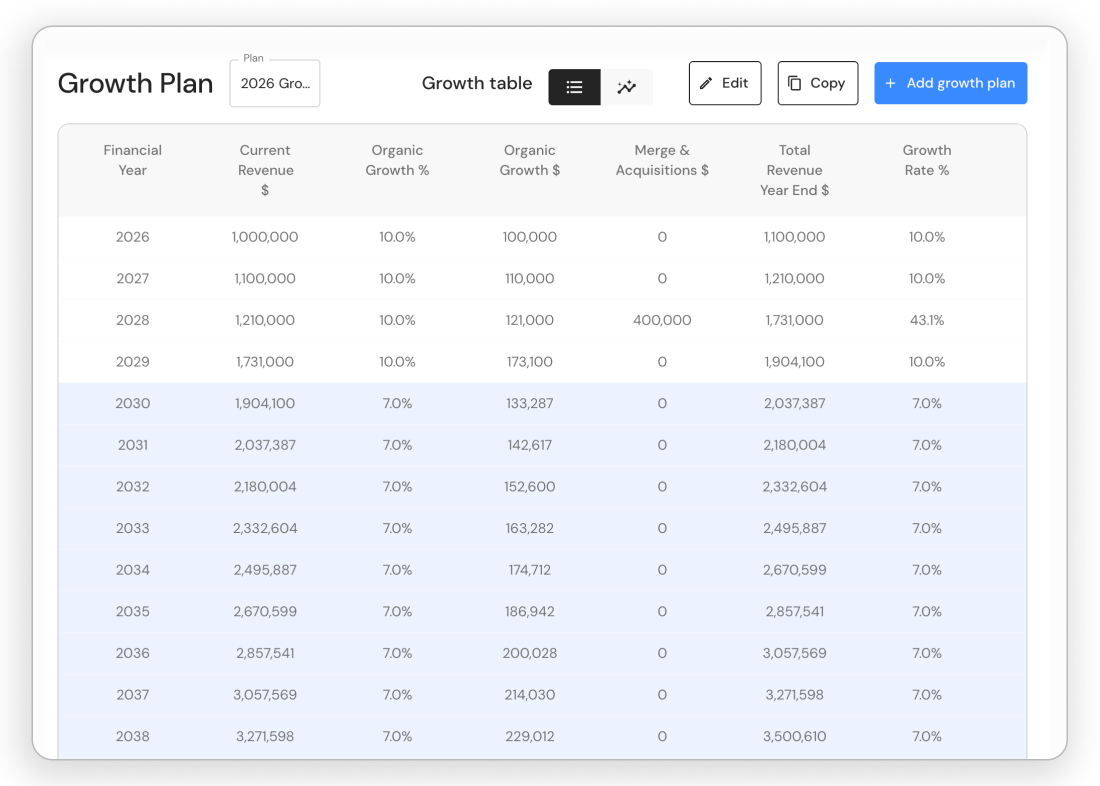Select the 2033 financial year cell
The width and height of the screenshot is (1100, 786).
133,528
